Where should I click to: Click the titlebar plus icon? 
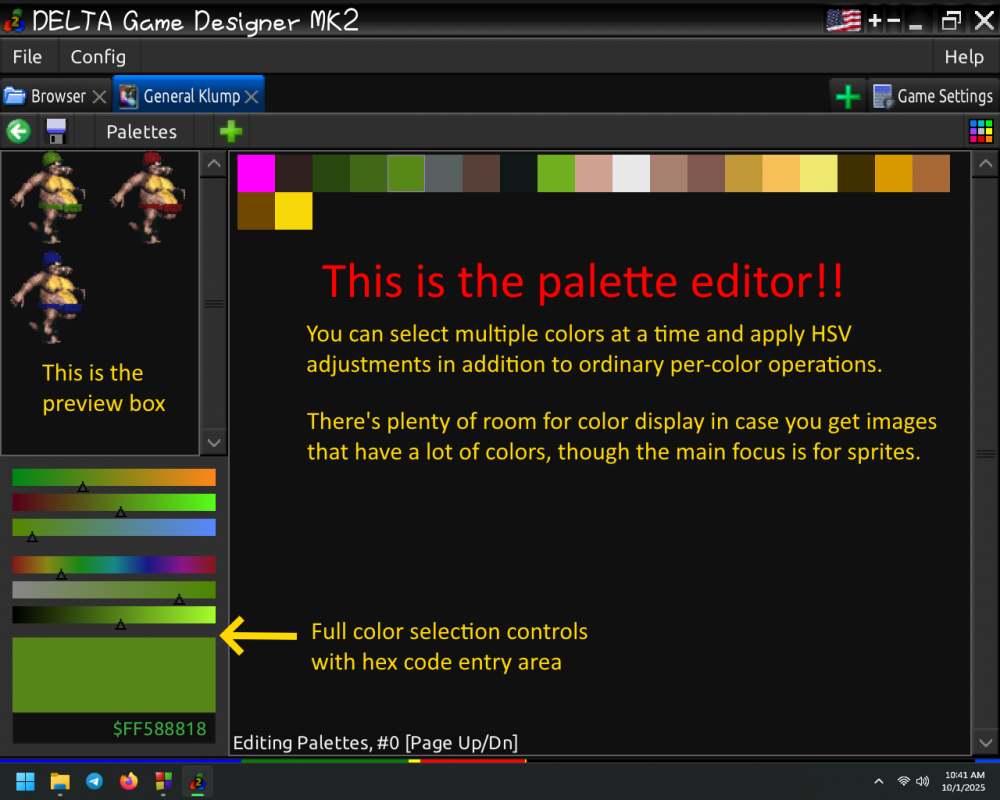tap(874, 19)
